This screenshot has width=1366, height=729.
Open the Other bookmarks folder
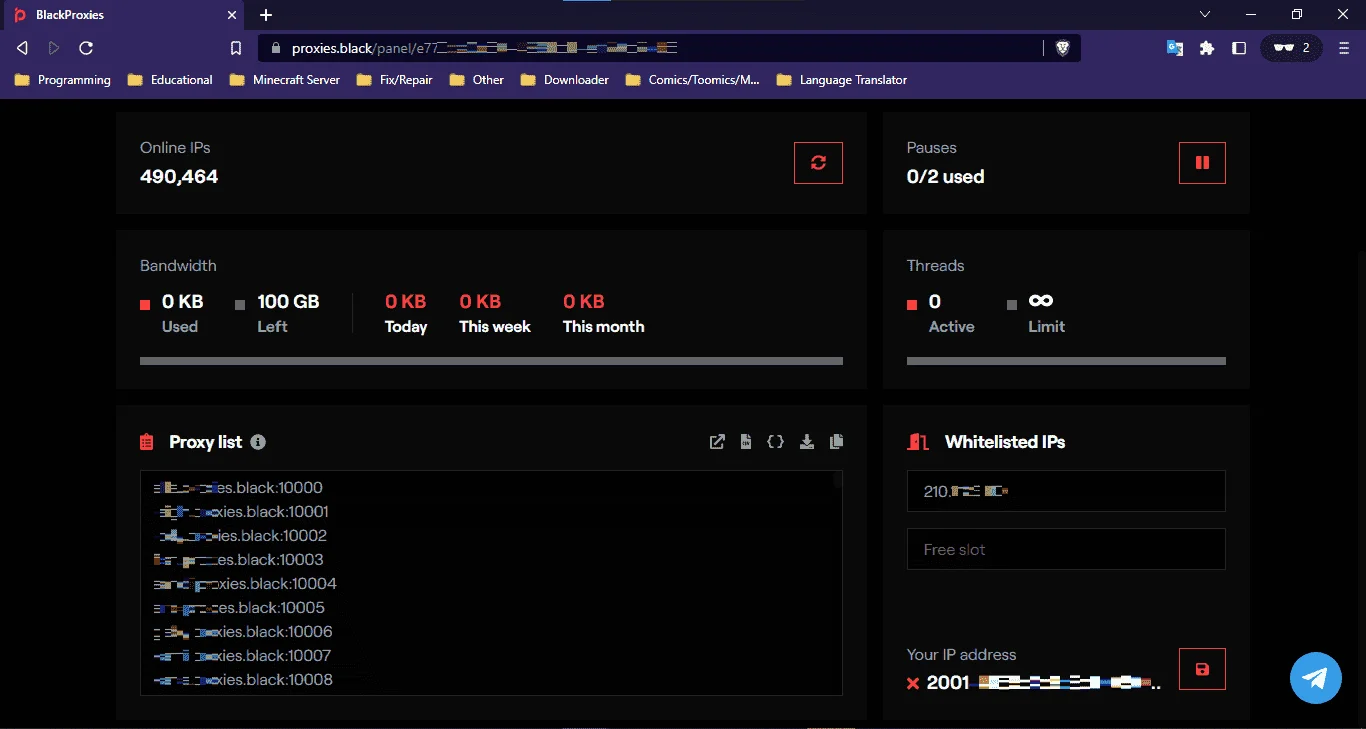(x=478, y=80)
